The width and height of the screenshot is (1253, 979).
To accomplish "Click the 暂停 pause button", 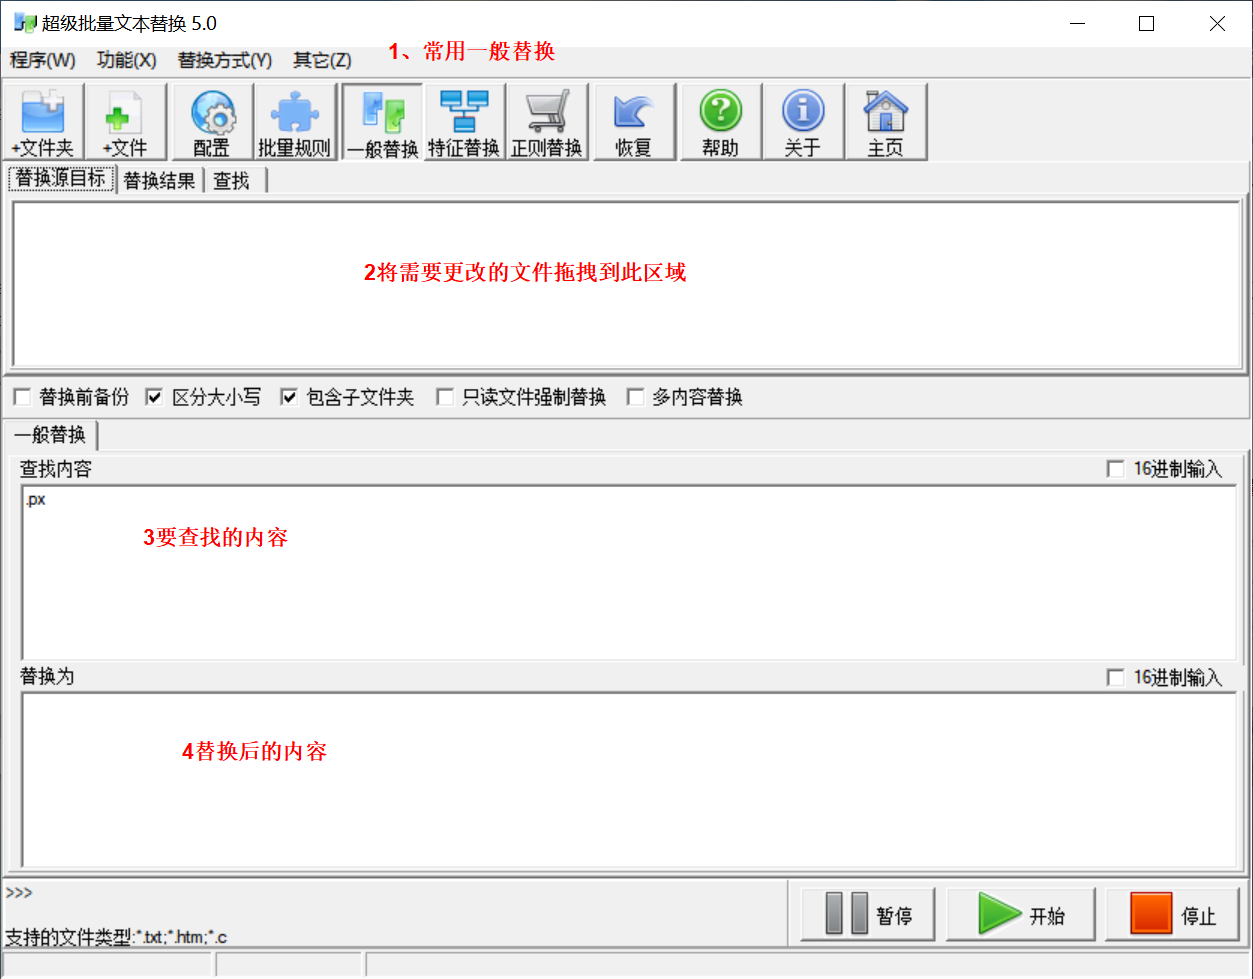I will [x=868, y=915].
